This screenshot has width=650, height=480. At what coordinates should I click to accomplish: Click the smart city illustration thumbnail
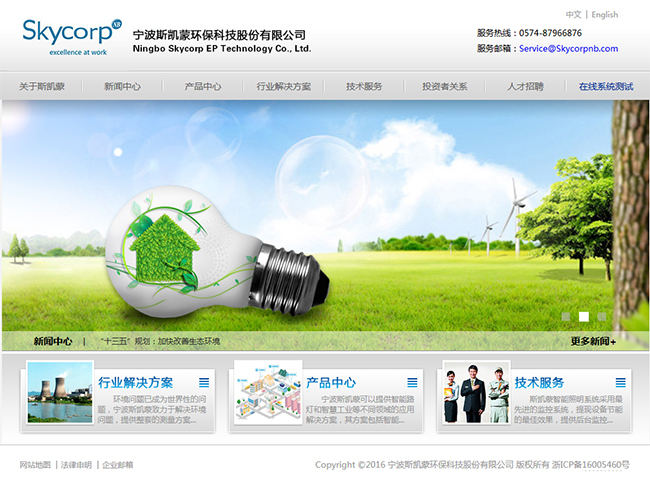tap(267, 392)
